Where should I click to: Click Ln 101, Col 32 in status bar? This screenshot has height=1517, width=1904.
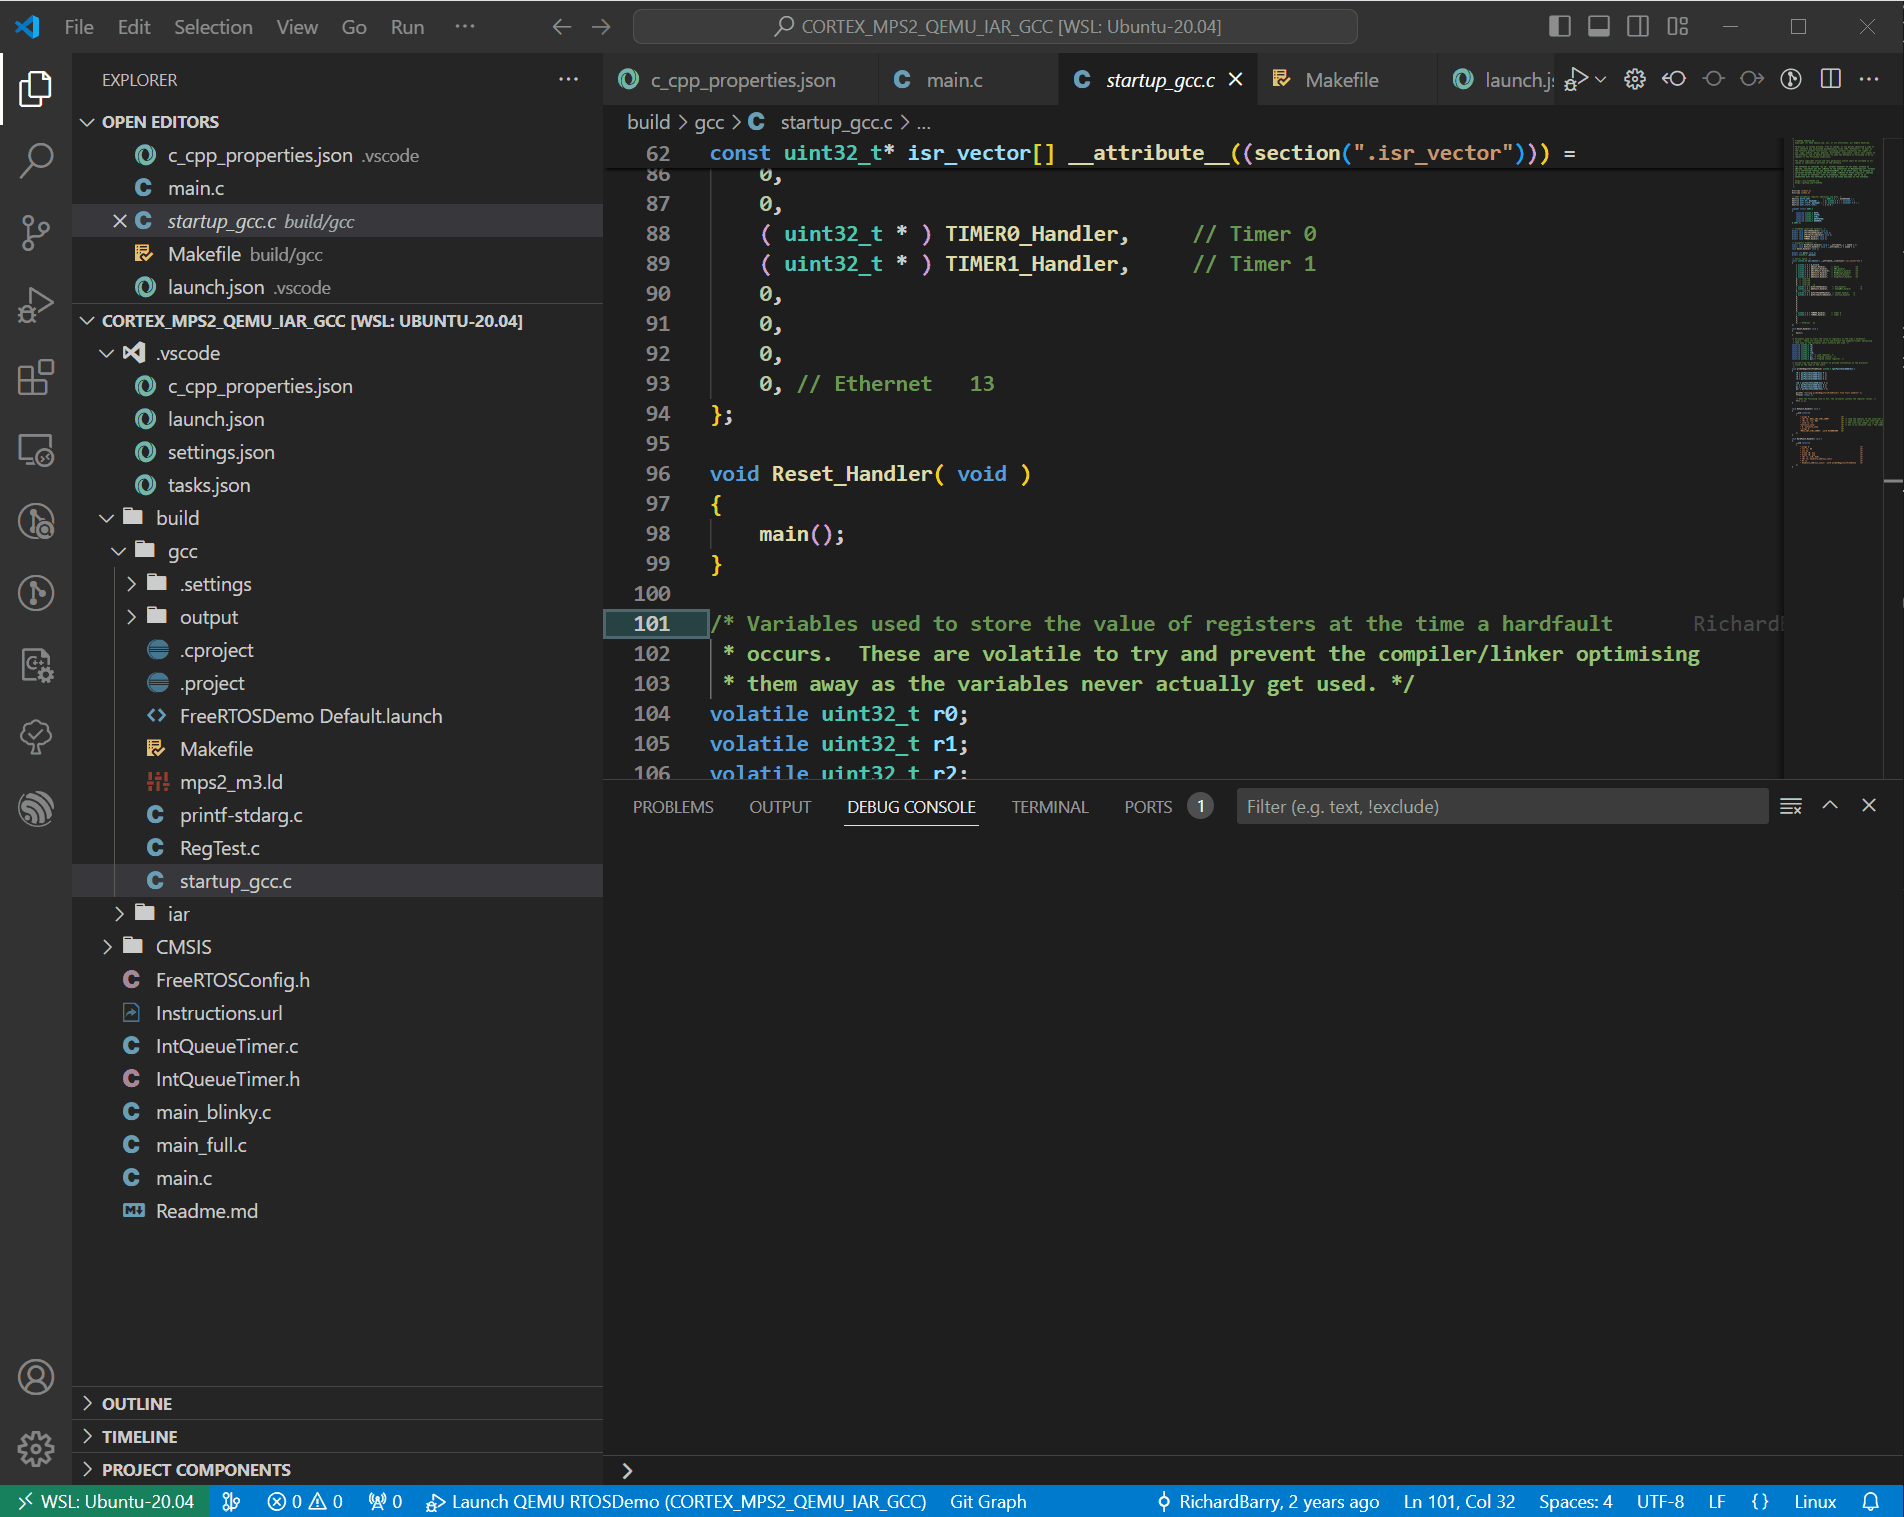point(1459,1501)
